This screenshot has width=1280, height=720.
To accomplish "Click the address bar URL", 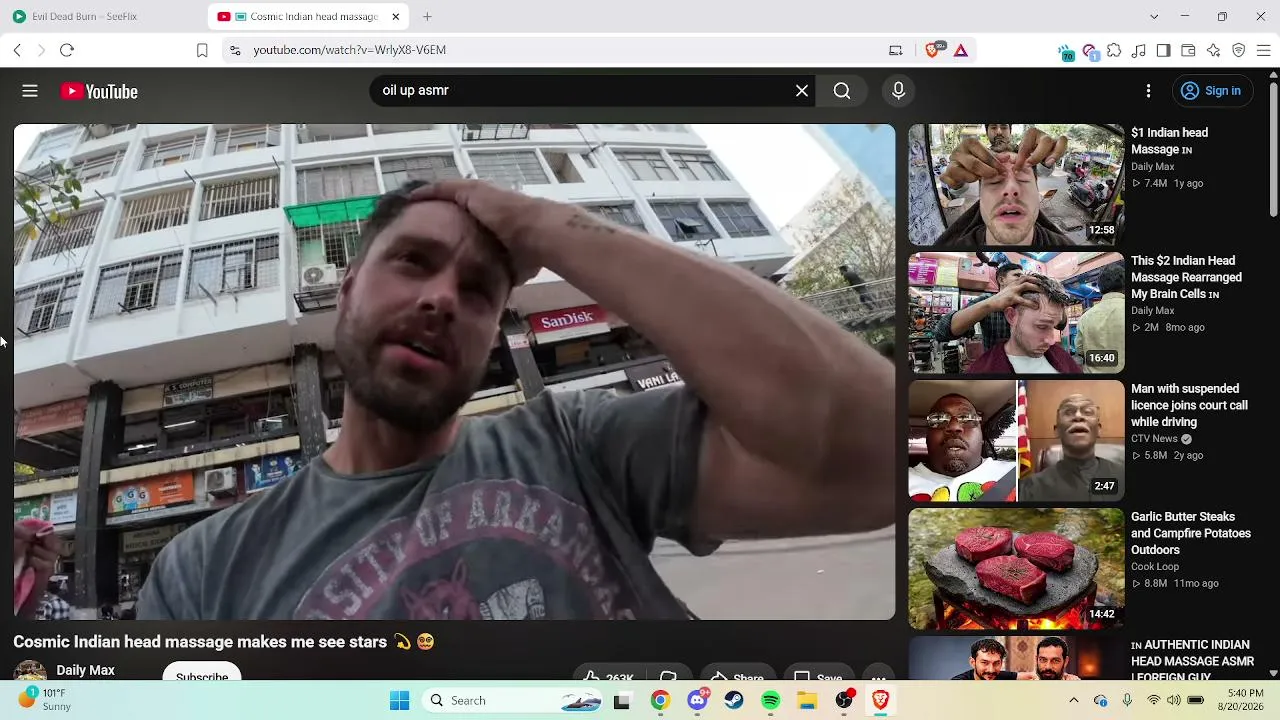I will [350, 50].
